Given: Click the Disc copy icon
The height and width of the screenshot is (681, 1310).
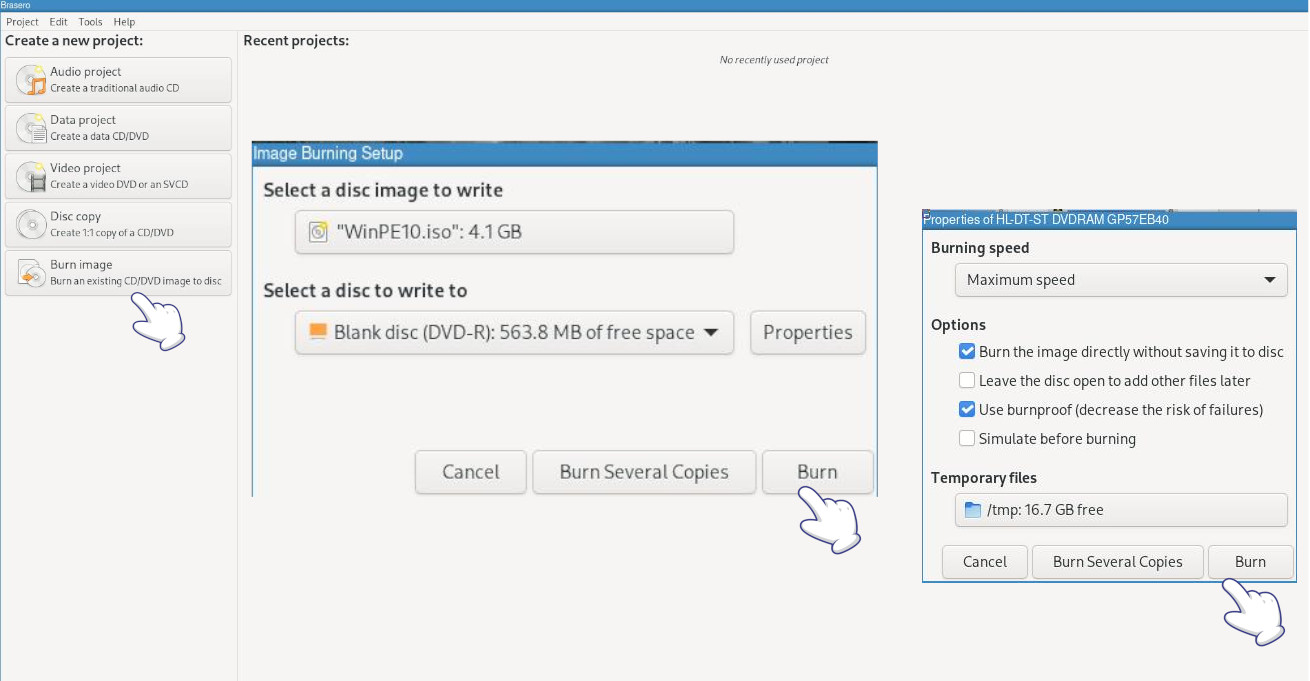Looking at the screenshot, I should (32, 225).
